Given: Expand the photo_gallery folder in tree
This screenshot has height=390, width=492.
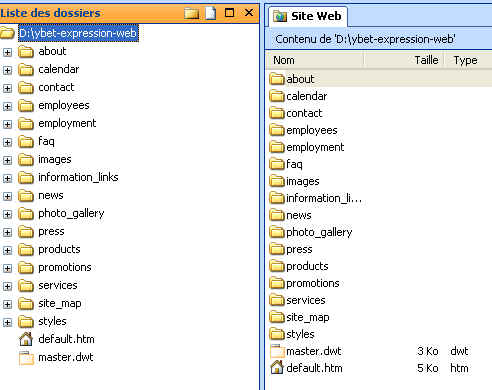Looking at the screenshot, I should (7, 214).
